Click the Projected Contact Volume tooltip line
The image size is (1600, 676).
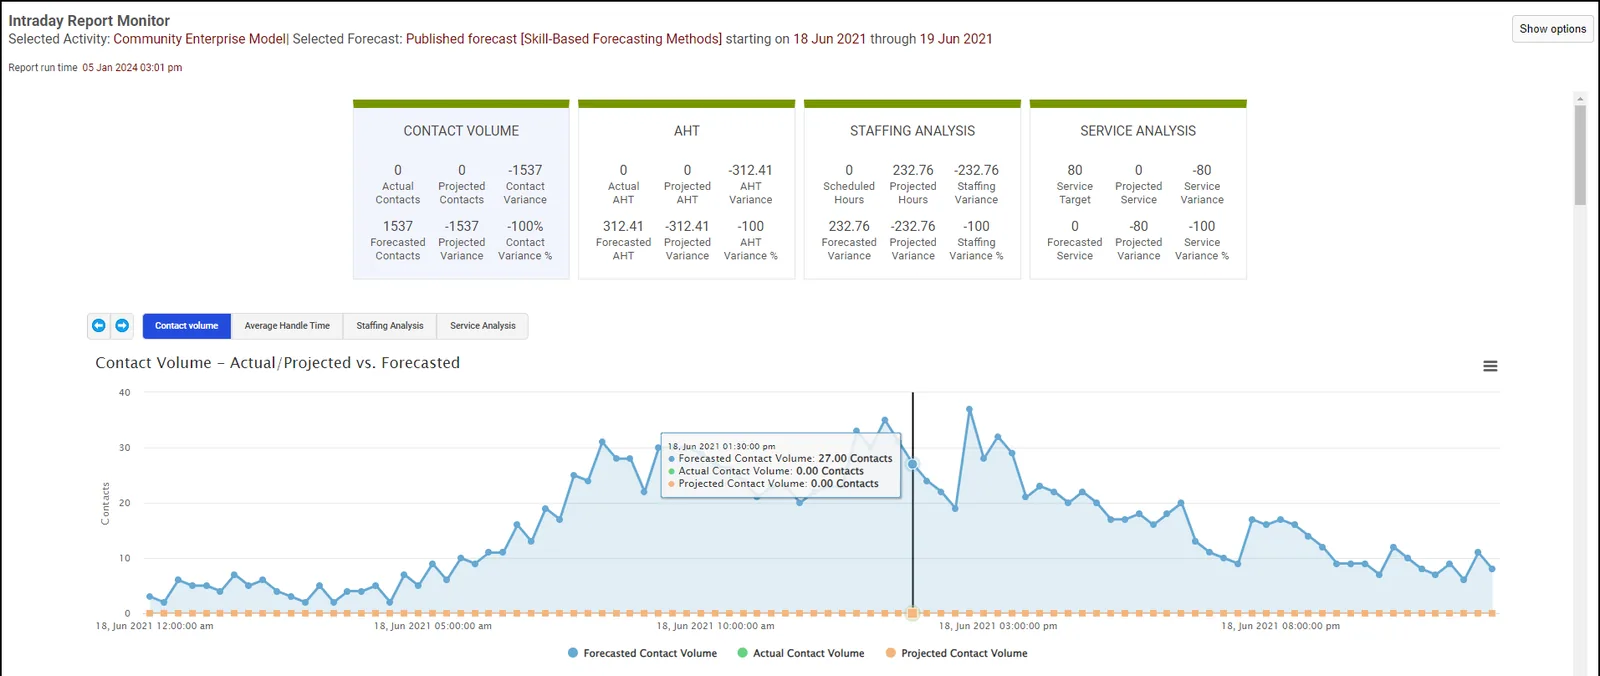pos(773,484)
